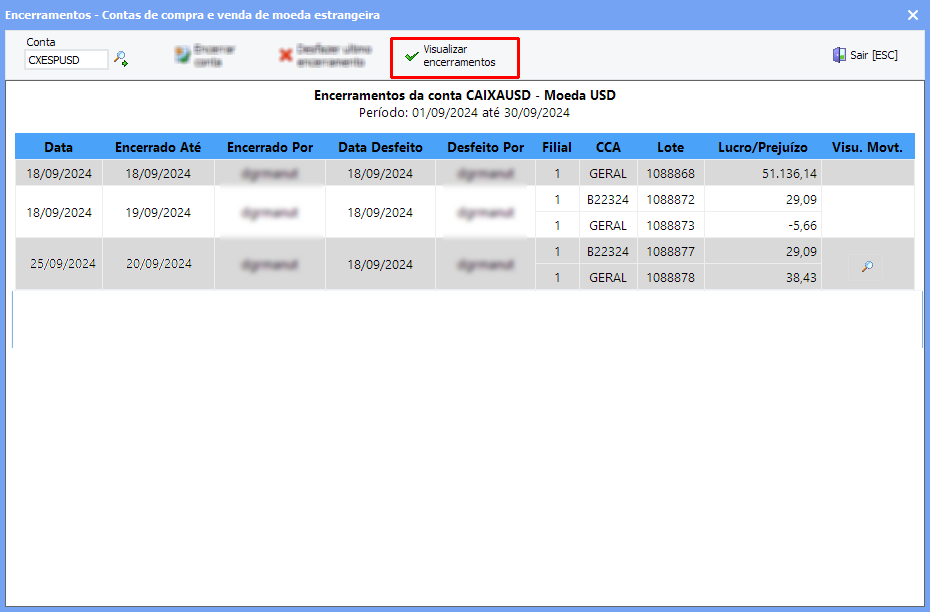Click the Sair [ESC] exit button
Image resolution: width=930 pixels, height=612 pixels.
(865, 55)
